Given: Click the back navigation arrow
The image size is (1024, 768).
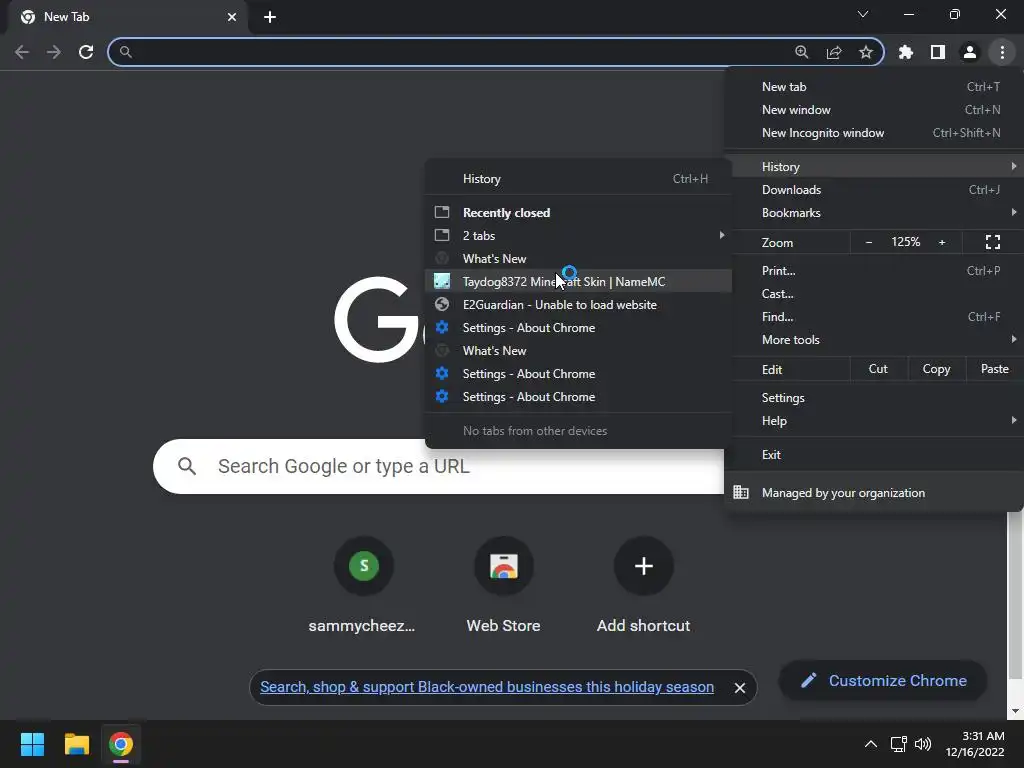Looking at the screenshot, I should (22, 52).
